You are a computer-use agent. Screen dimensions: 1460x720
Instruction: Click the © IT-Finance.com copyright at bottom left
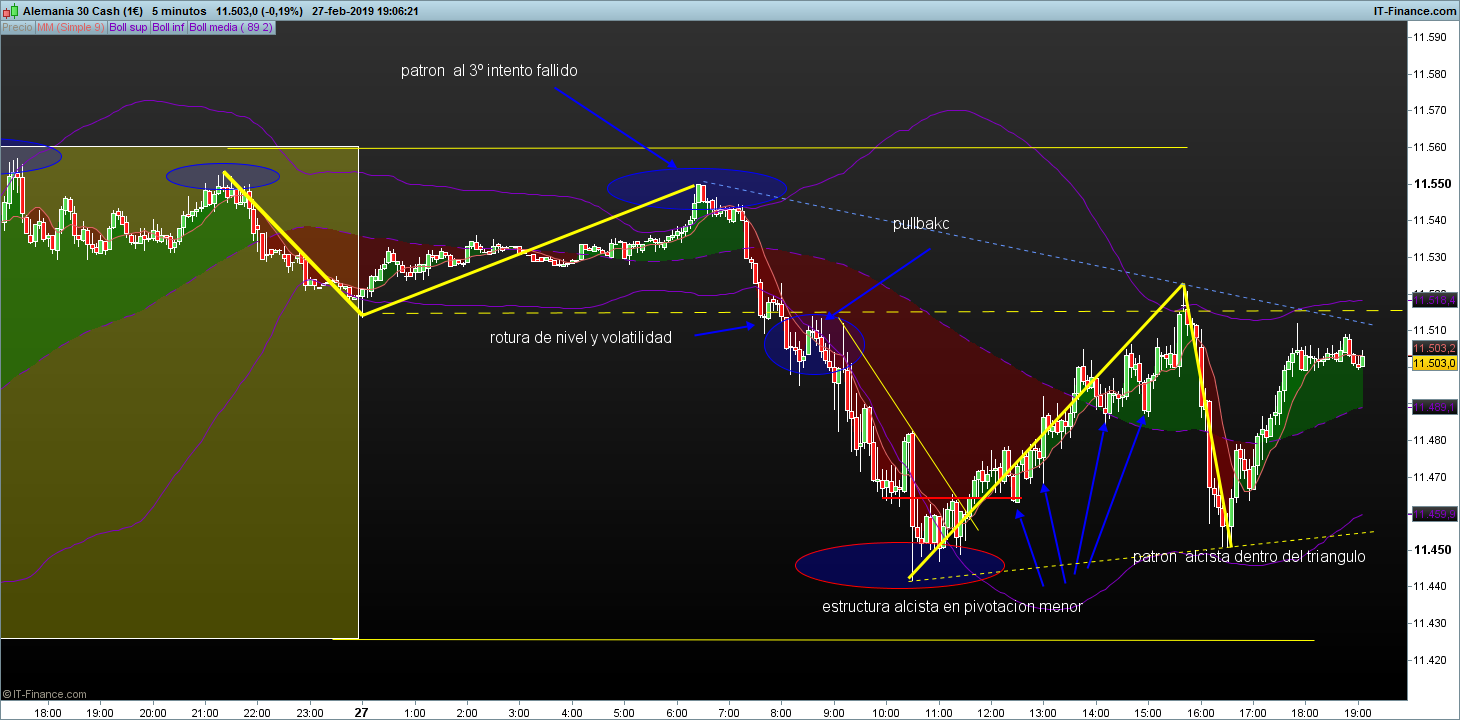45,693
